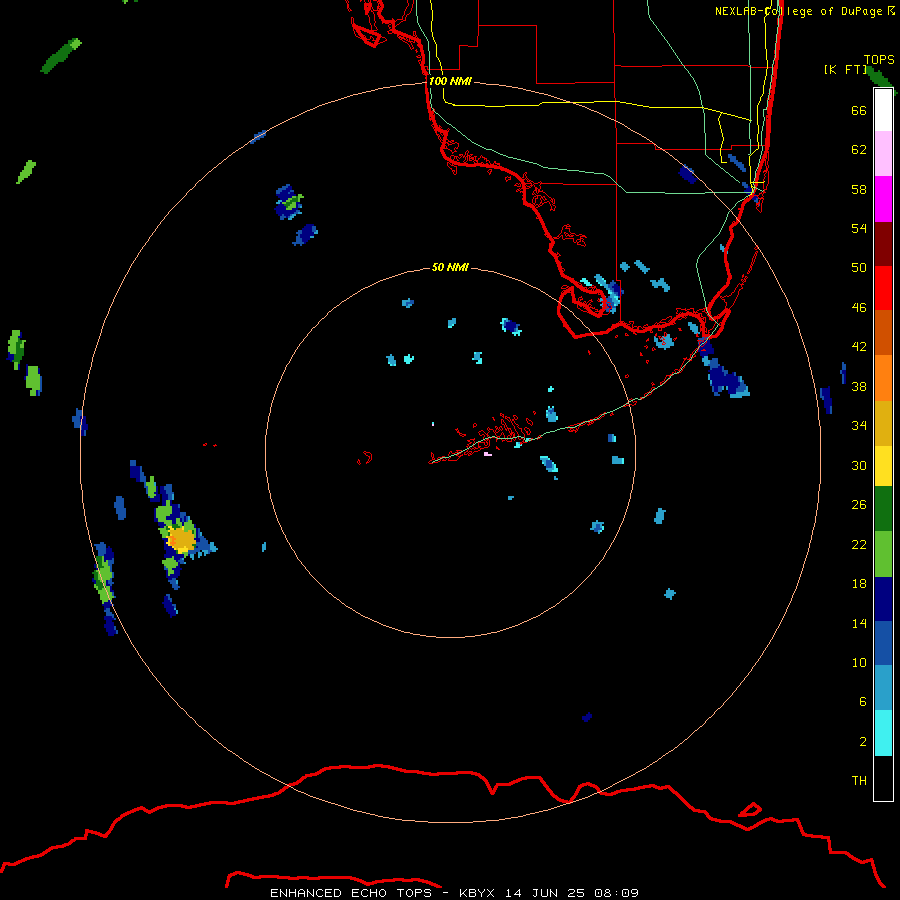This screenshot has height=900, width=900.
Task: Click the NEXLAB-College of DuPage credit text
Action: click(x=798, y=11)
